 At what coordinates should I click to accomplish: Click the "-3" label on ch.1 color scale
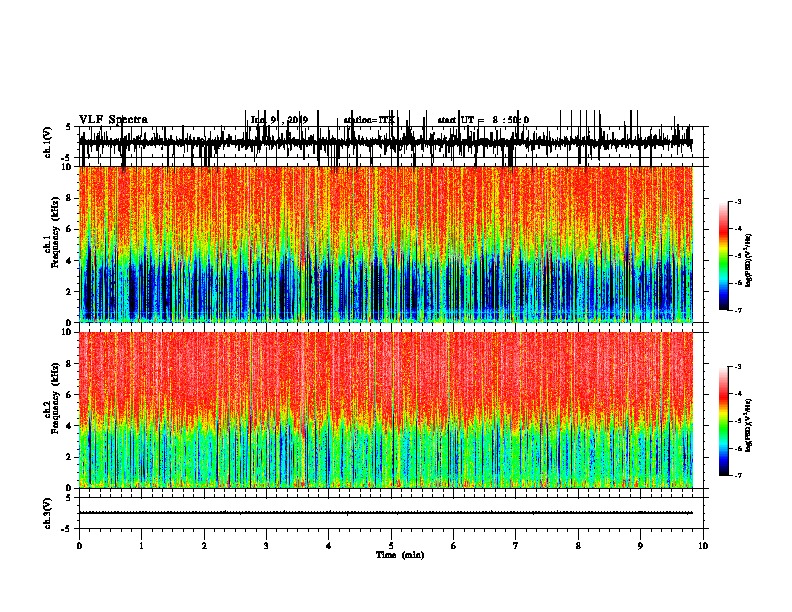(x=737, y=201)
